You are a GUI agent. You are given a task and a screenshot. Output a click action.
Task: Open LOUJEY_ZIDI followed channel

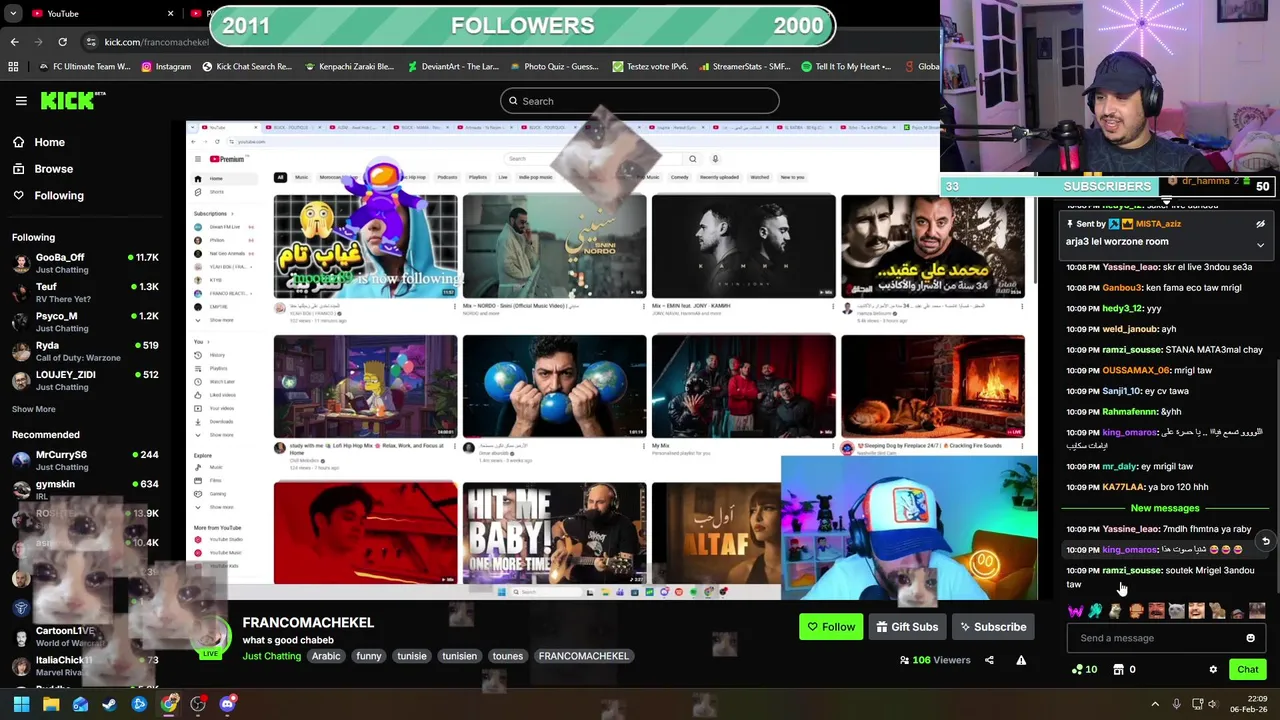(85, 380)
